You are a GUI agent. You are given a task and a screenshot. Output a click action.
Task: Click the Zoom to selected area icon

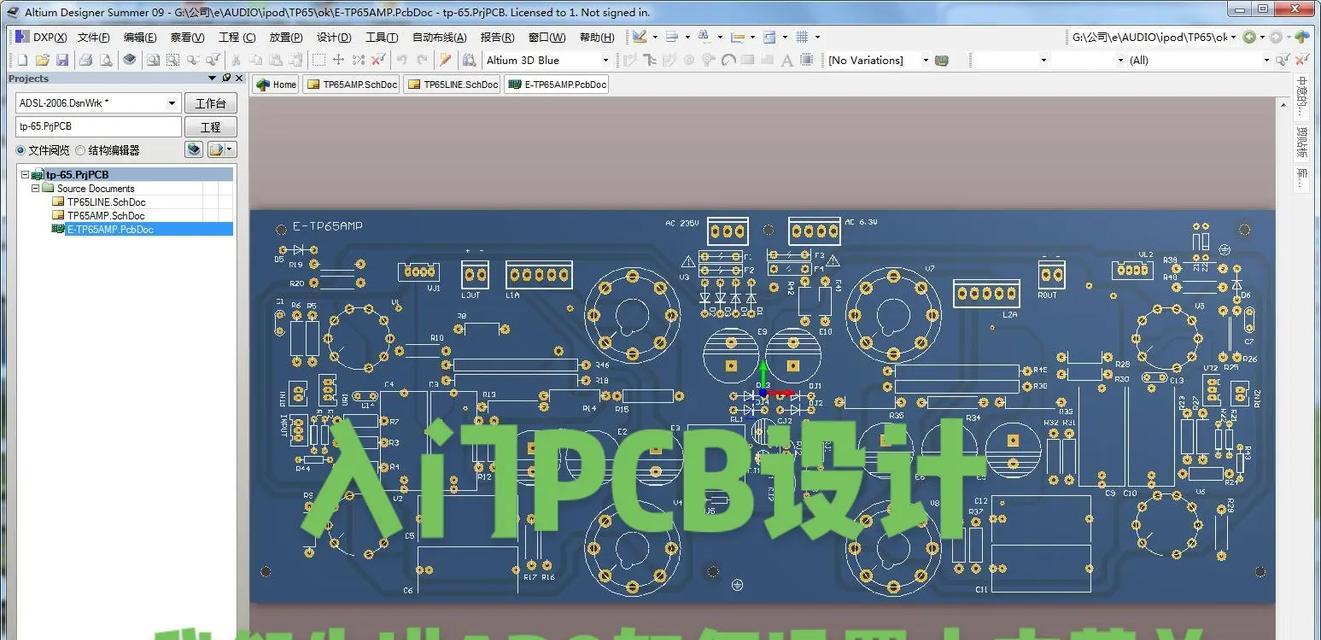point(172,60)
